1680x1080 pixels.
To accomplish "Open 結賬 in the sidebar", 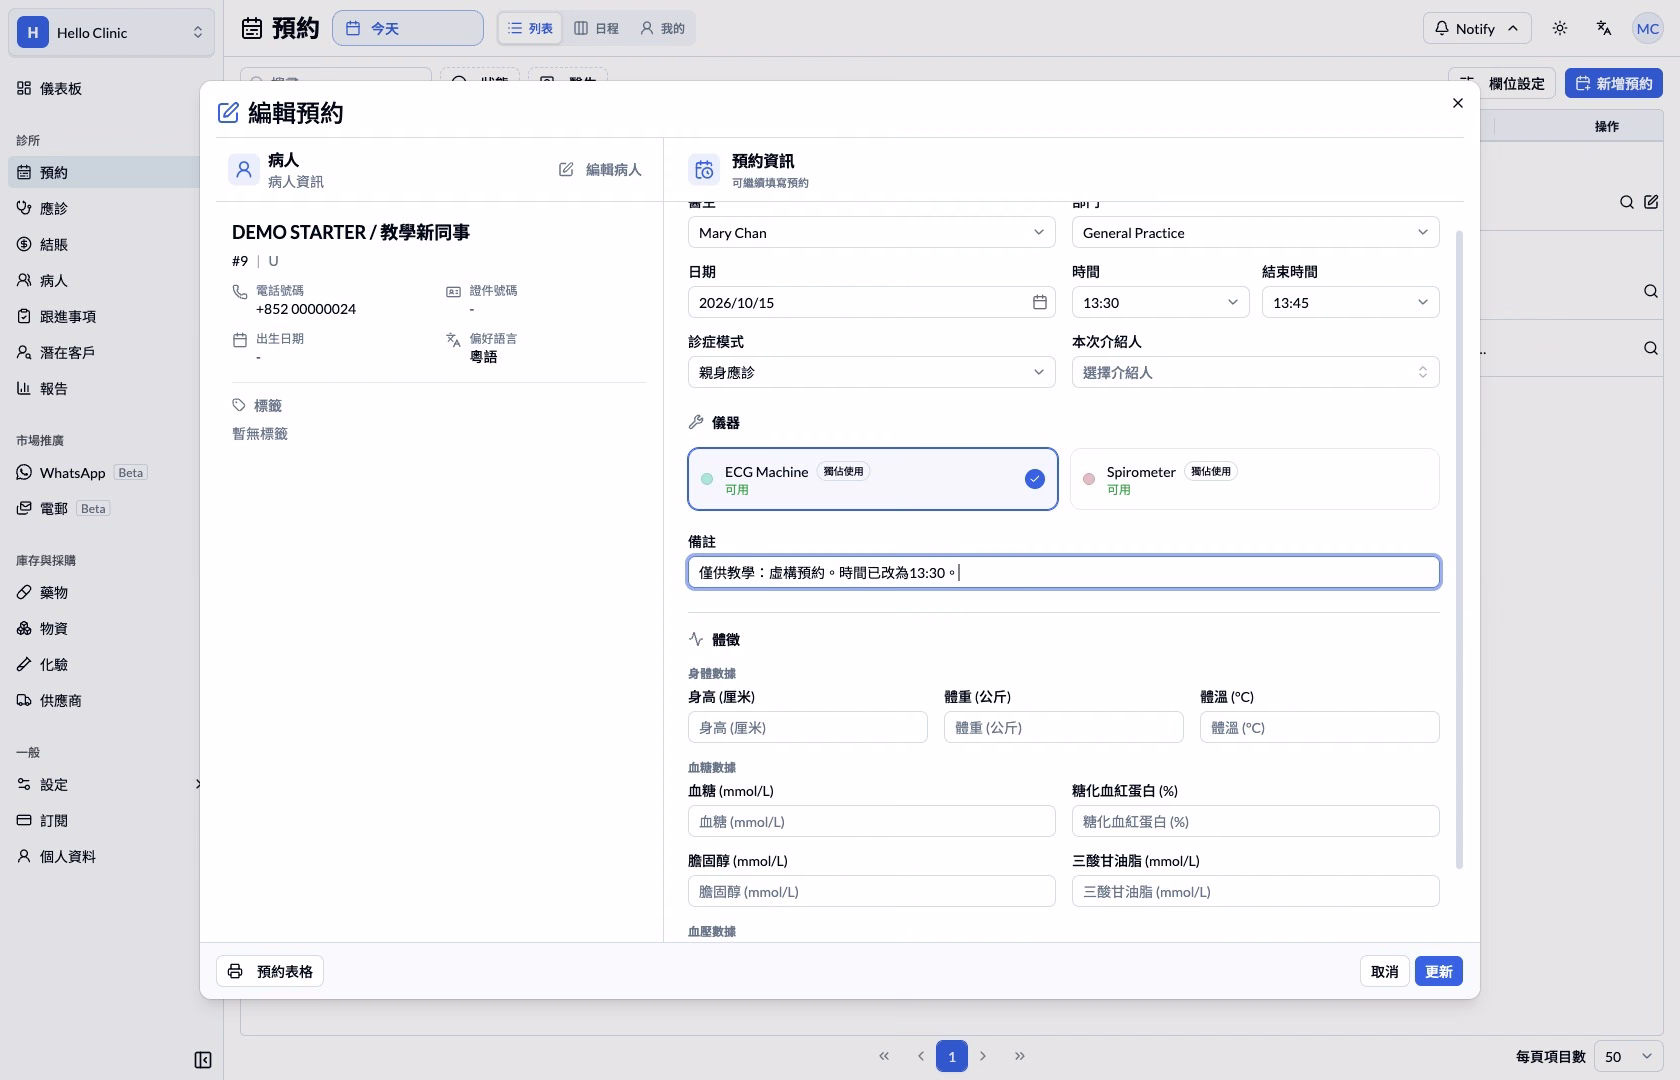I will tap(104, 244).
